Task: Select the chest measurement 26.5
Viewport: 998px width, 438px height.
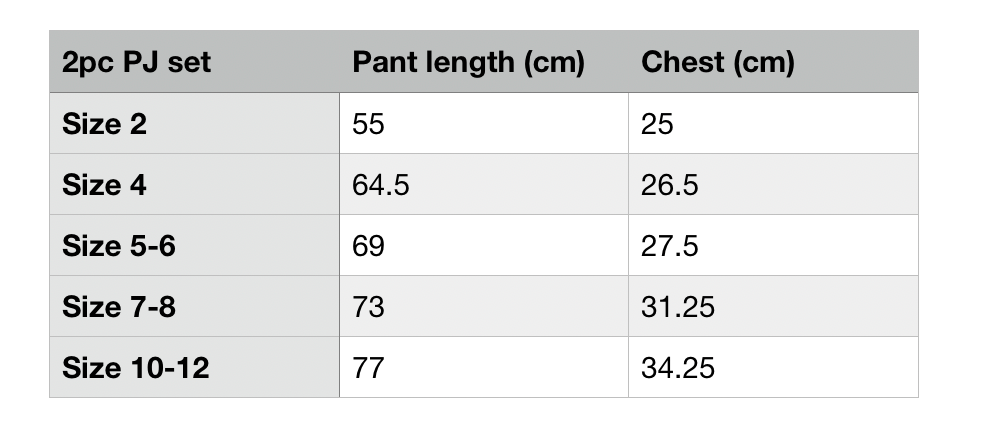Action: pos(669,185)
